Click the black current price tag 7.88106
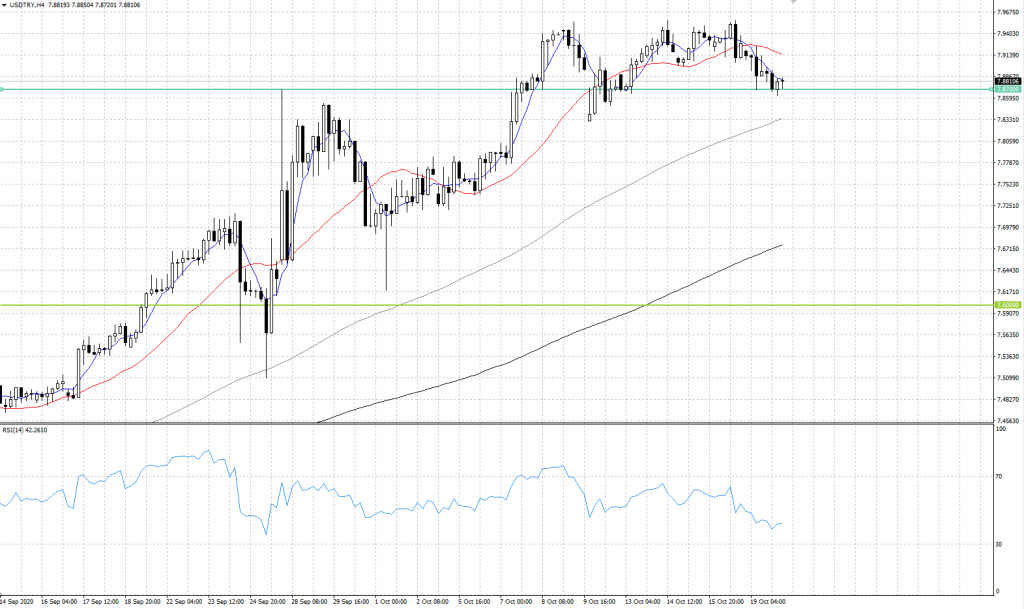The width and height of the screenshot is (1024, 609). (x=1005, y=81)
